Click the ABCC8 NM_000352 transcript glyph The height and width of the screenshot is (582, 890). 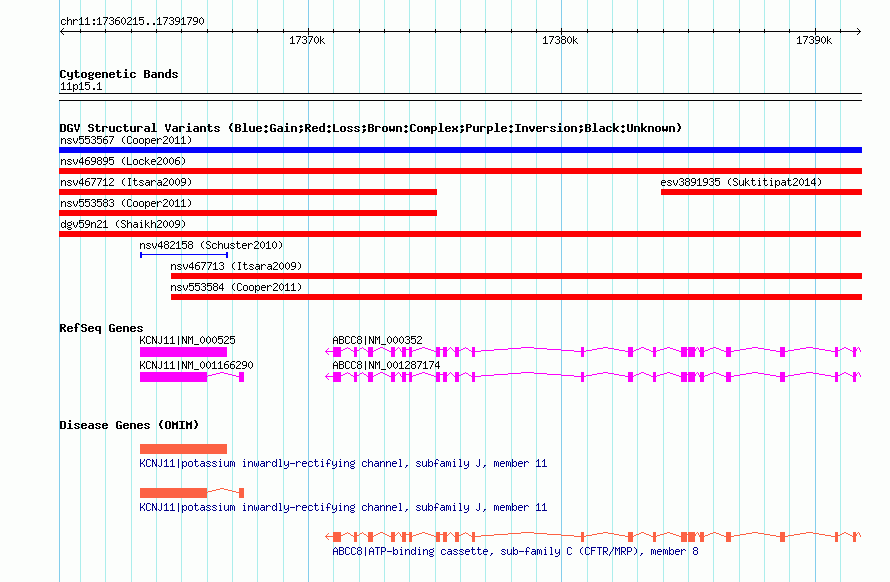pos(593,352)
